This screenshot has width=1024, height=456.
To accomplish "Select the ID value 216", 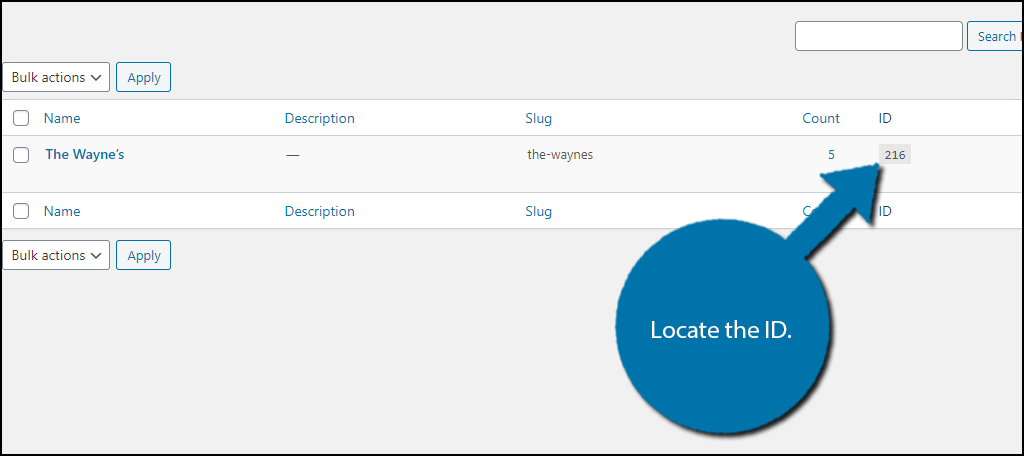I will pos(895,155).
